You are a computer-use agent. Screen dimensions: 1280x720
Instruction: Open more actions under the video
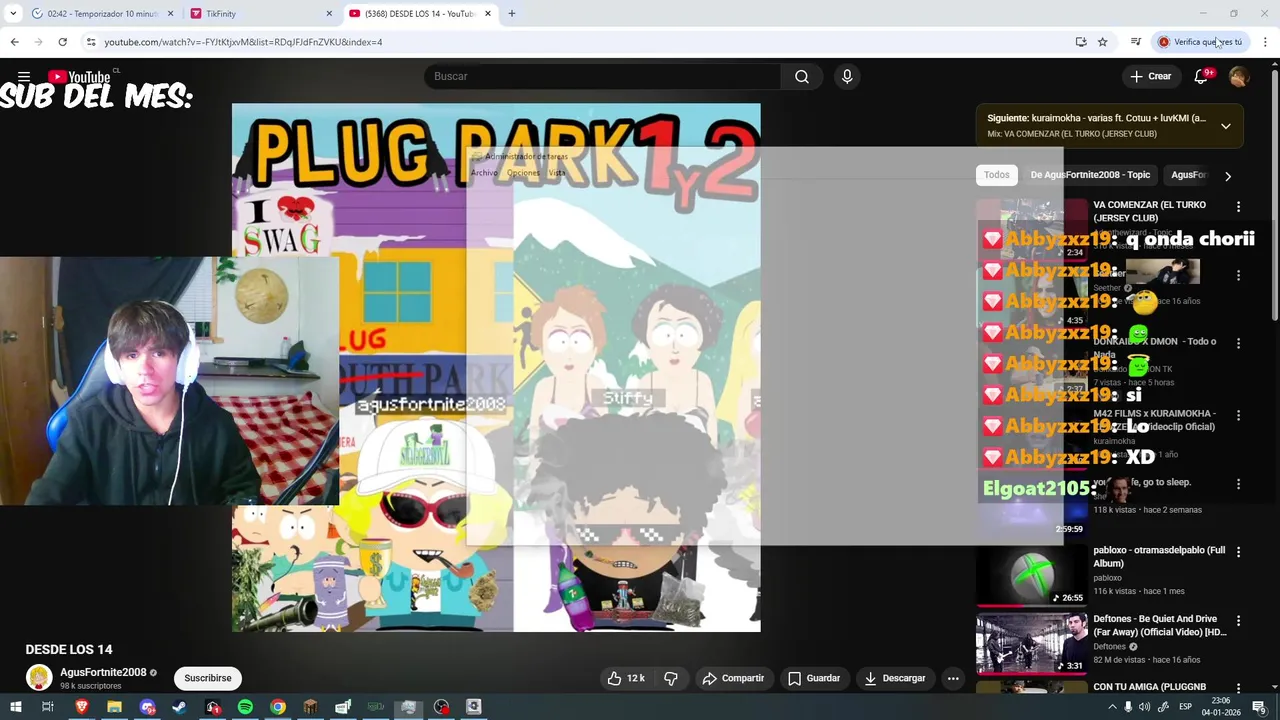click(x=953, y=678)
